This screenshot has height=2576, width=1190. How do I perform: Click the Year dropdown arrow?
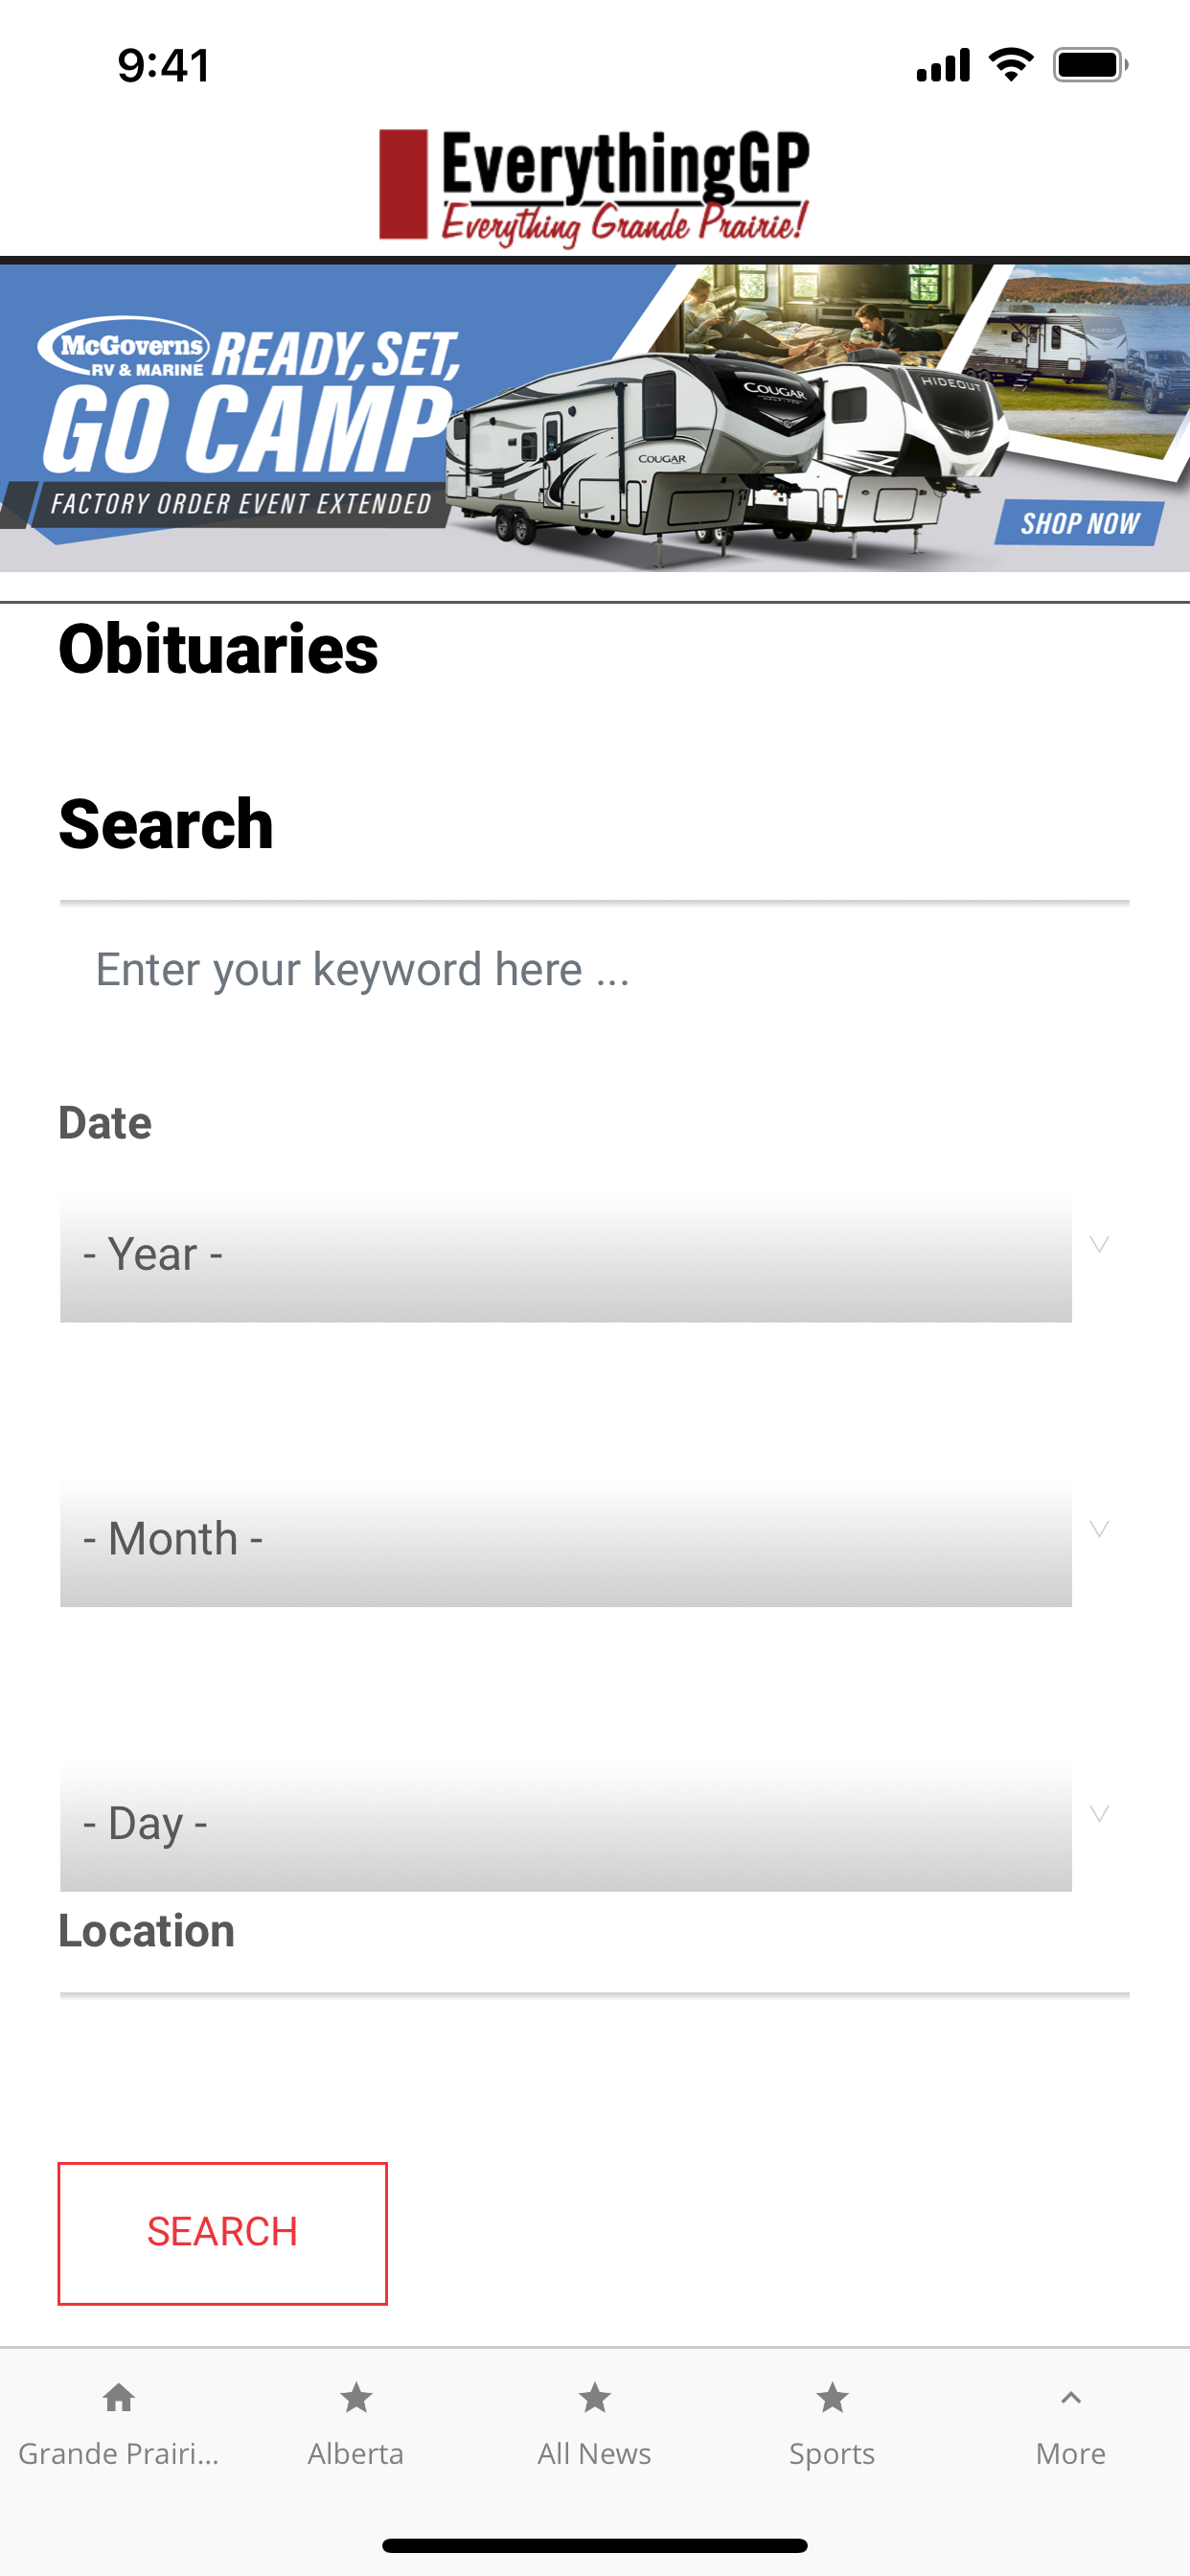click(1099, 1244)
